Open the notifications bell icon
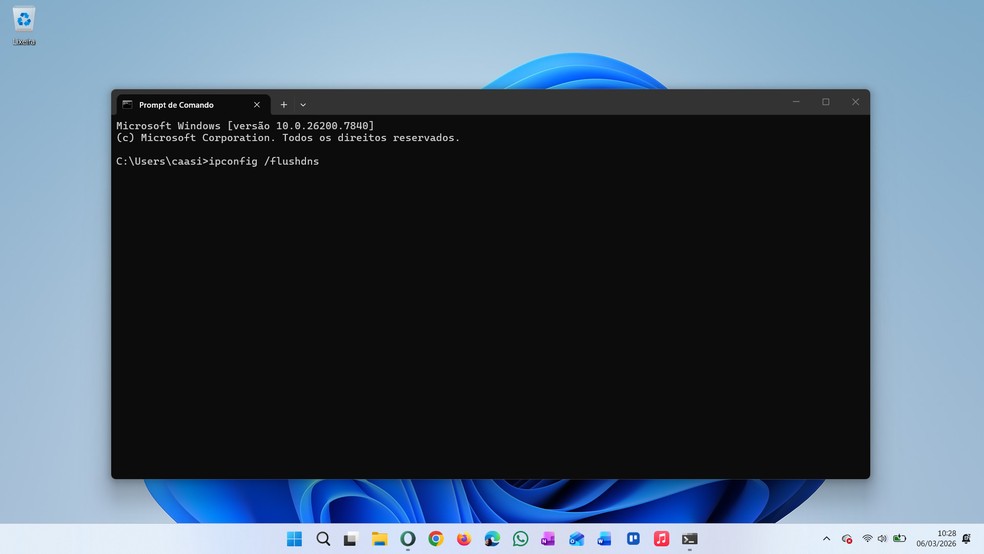 (x=966, y=539)
